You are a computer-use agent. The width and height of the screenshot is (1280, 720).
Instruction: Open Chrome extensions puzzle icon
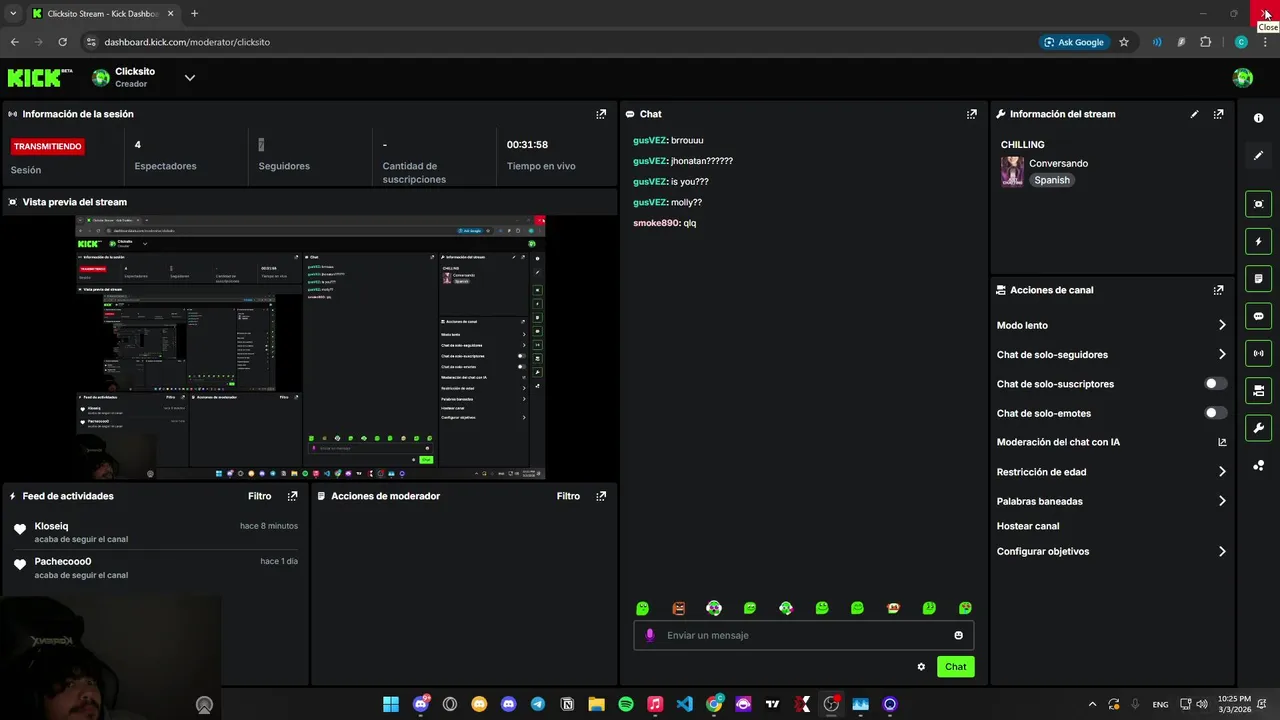click(x=1205, y=42)
